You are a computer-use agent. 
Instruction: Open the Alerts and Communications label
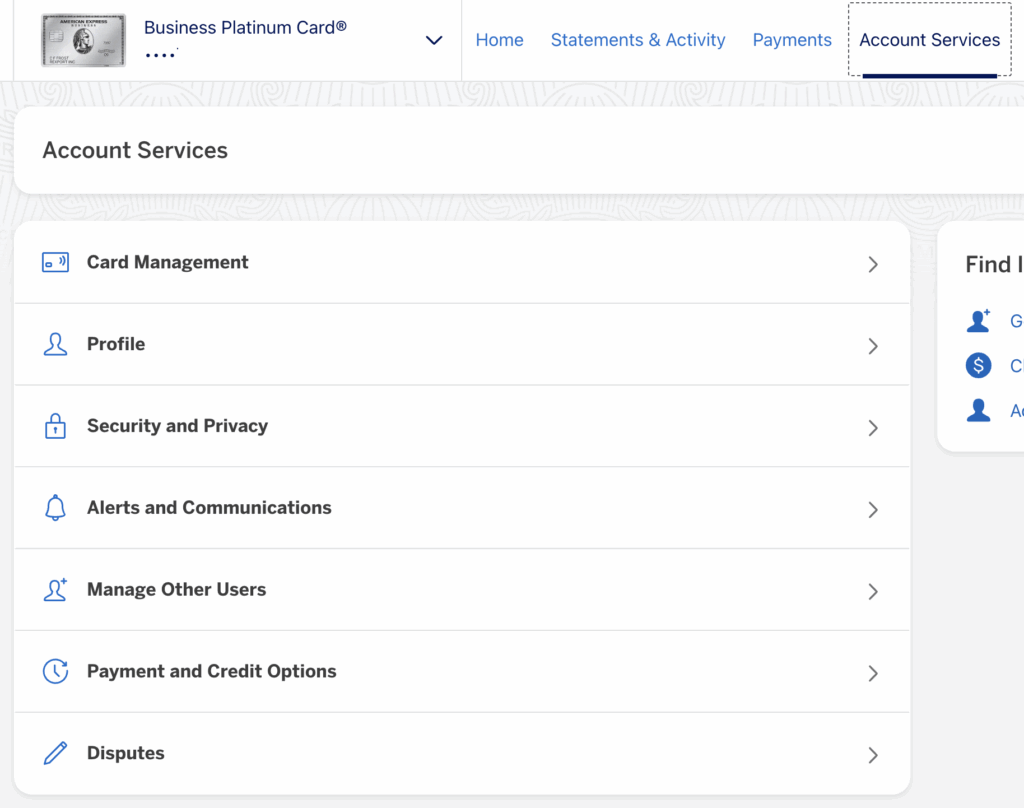tap(209, 508)
